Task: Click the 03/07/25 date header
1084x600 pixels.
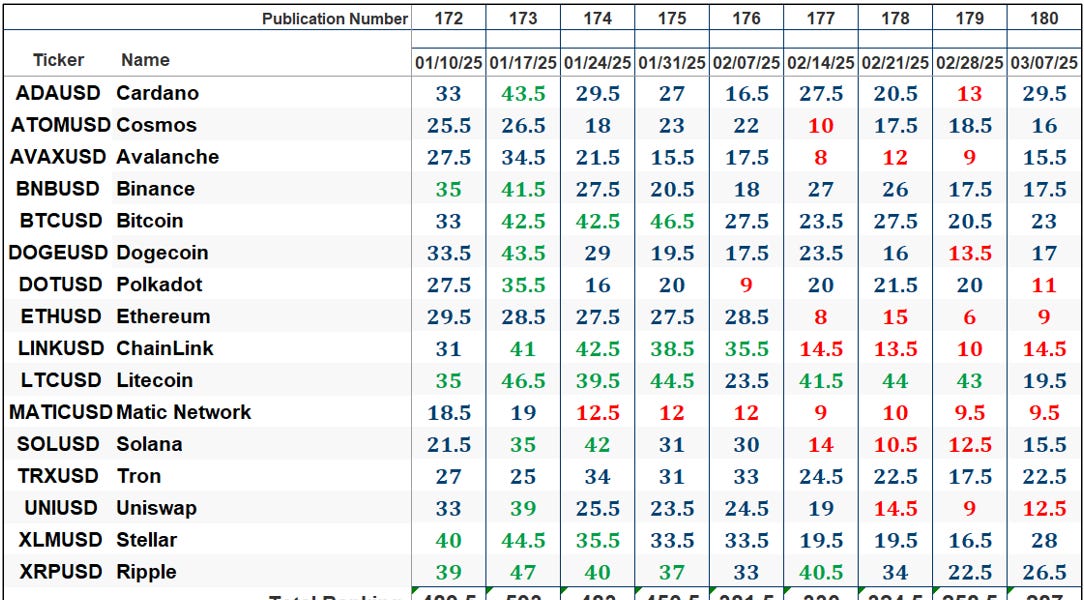Action: click(1044, 63)
